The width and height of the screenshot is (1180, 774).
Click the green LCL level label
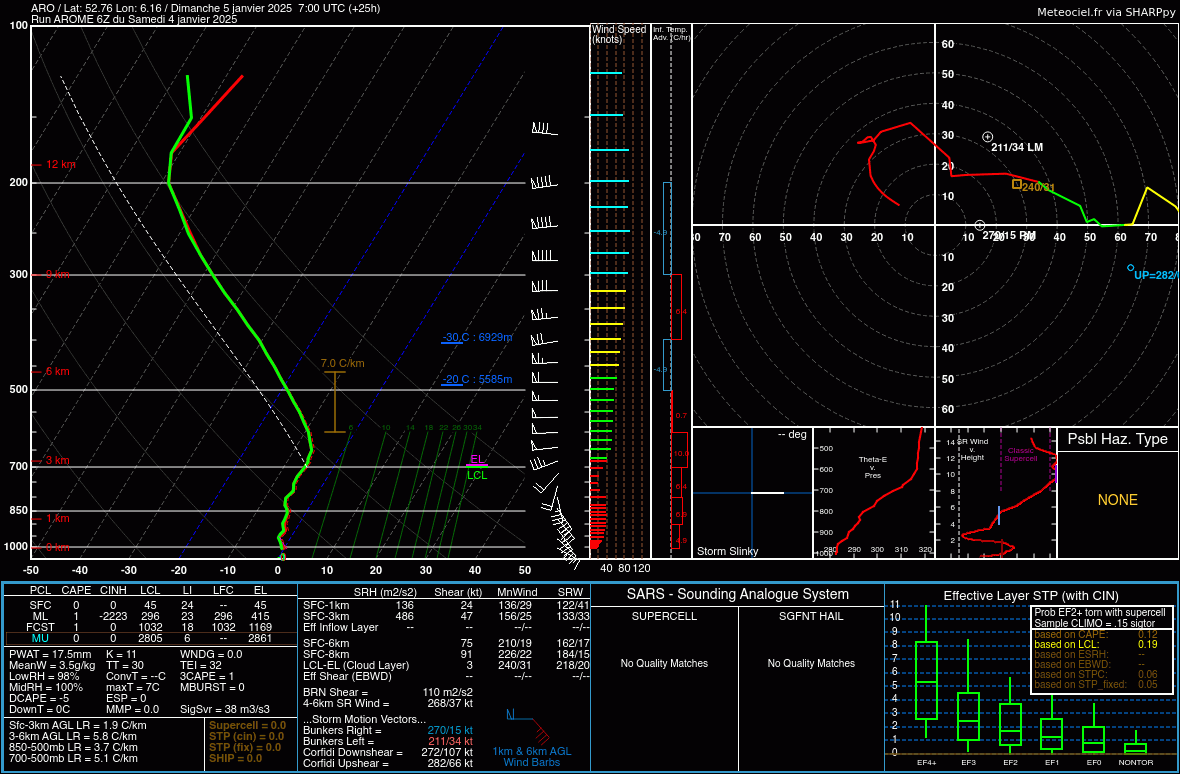(477, 475)
